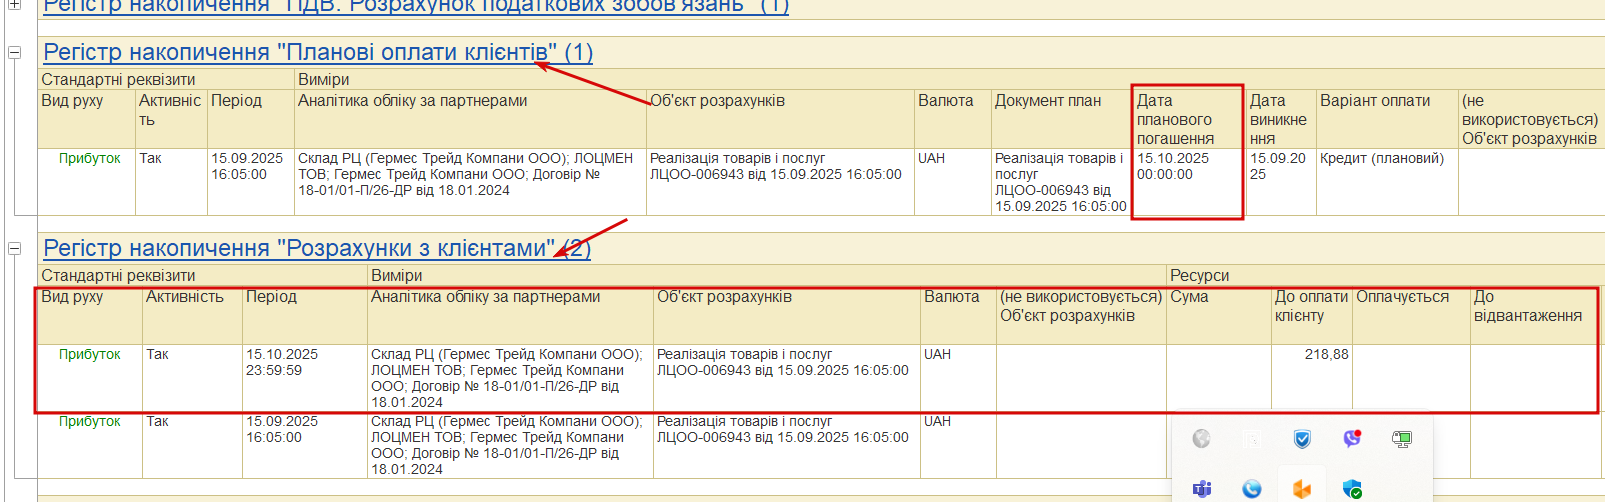Click "Сума" column header
The width and height of the screenshot is (1605, 502).
pyautogui.click(x=1219, y=315)
